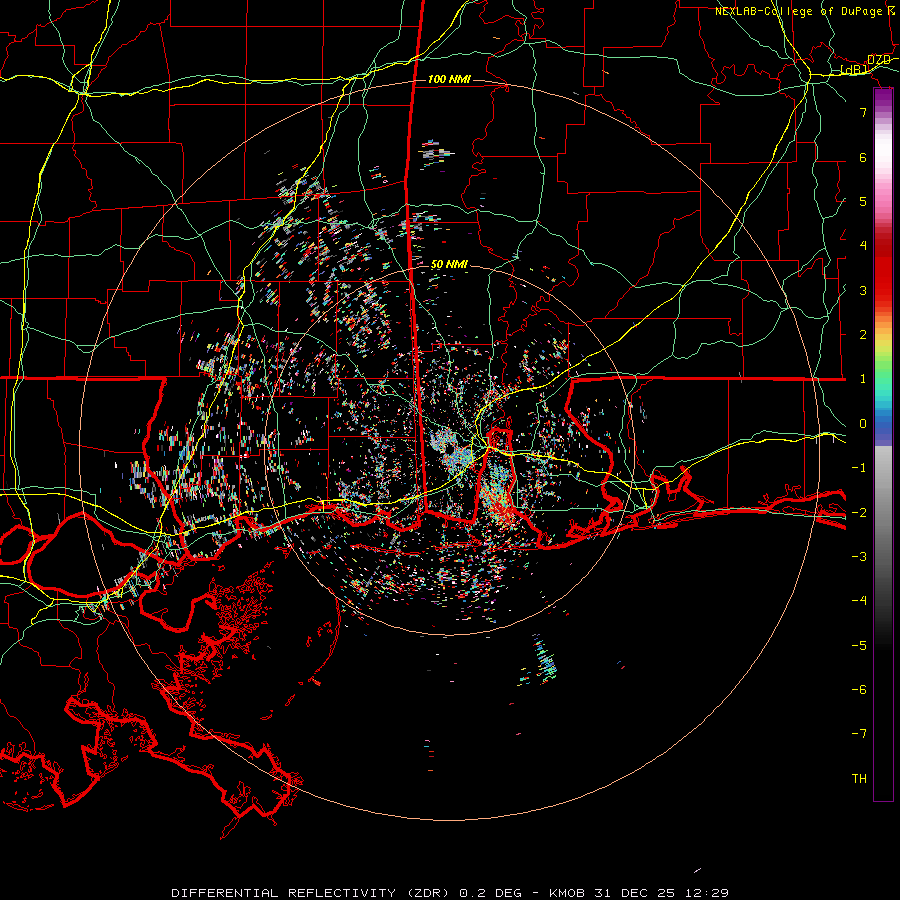Click the -3 label on the color scale

[859, 557]
